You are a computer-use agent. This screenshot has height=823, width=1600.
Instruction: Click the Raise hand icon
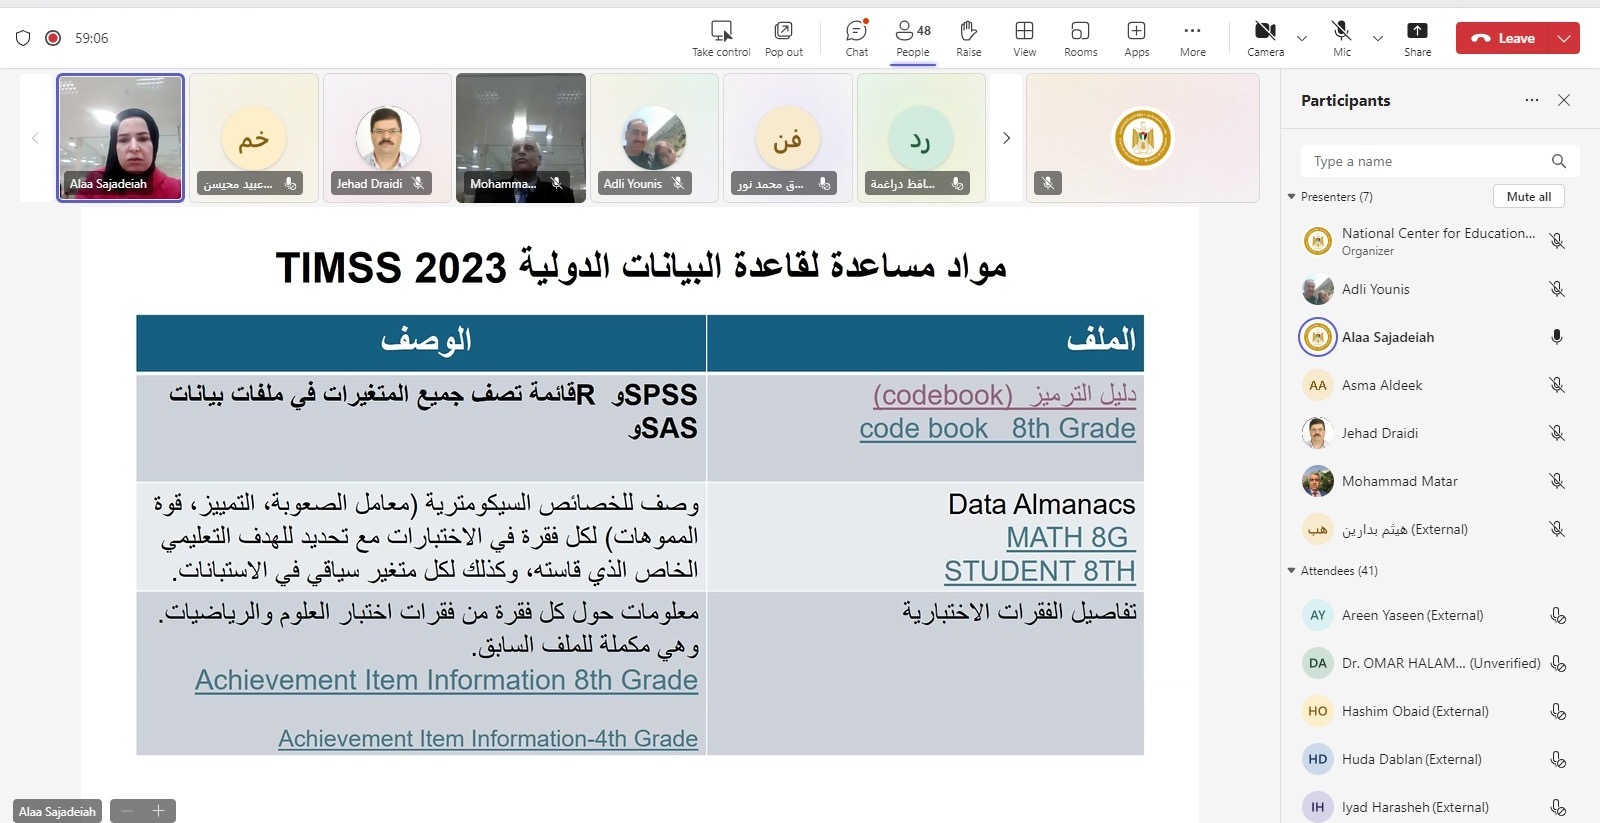tap(968, 38)
